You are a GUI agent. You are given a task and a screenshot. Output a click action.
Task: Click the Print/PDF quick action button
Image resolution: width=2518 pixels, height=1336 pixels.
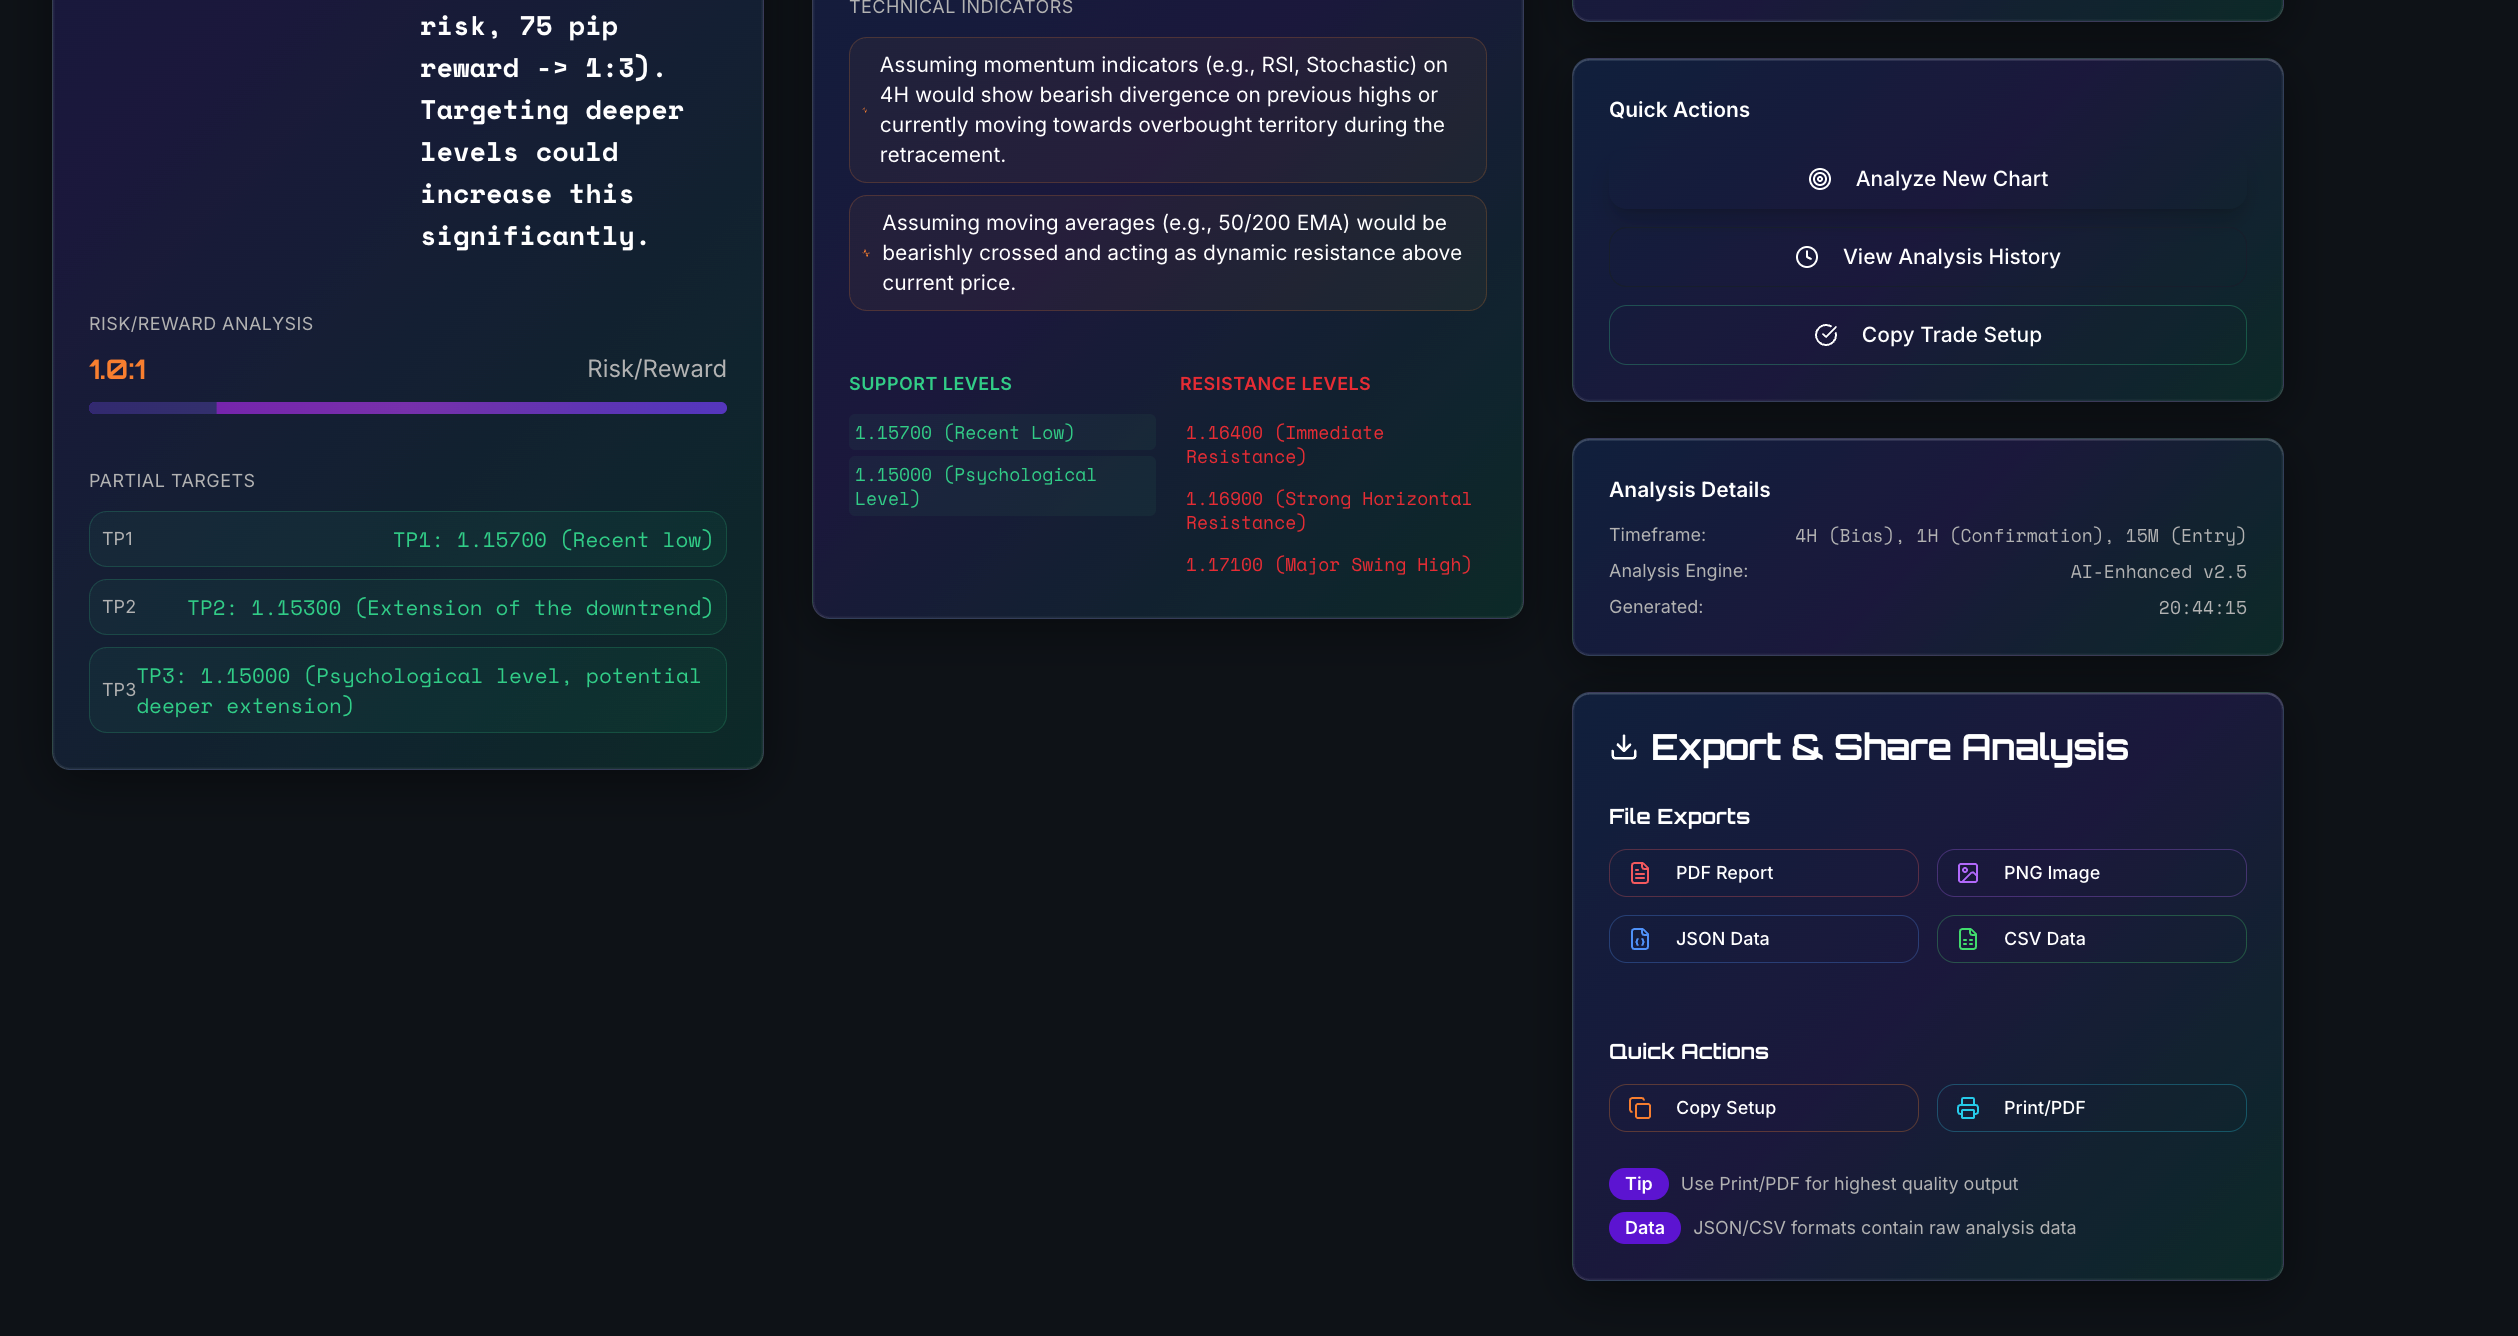tap(2091, 1108)
